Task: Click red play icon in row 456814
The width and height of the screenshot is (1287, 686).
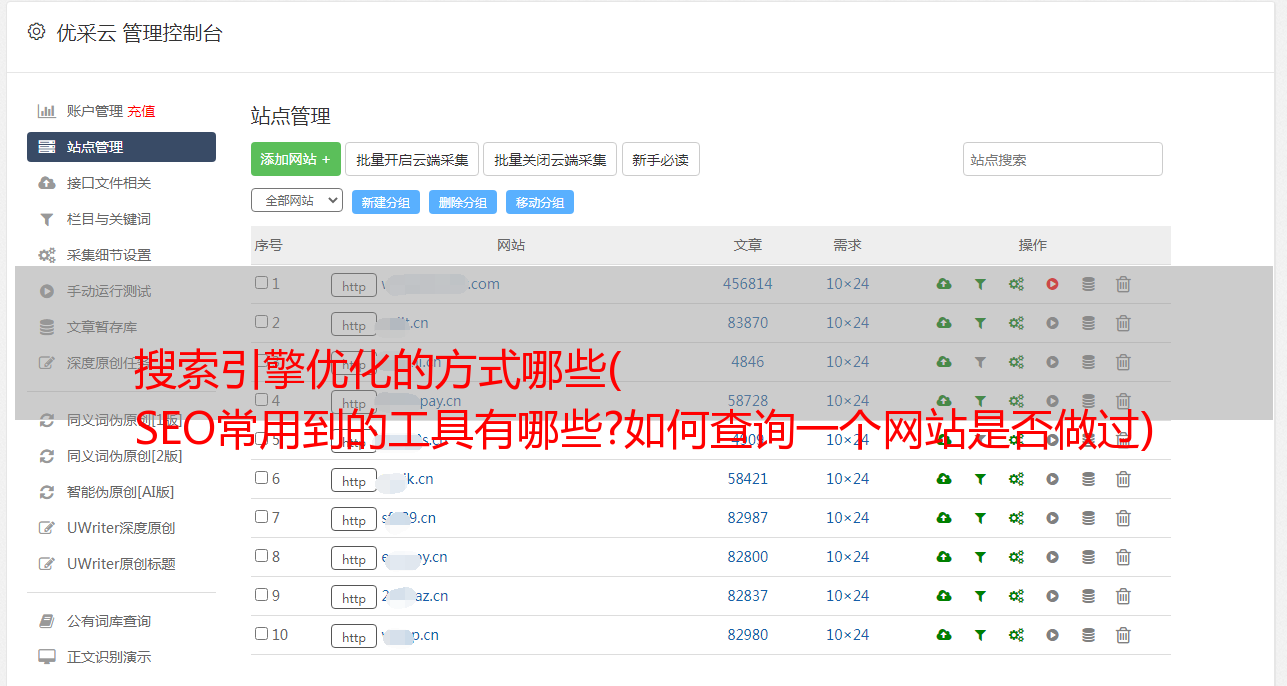Action: pyautogui.click(x=1052, y=284)
